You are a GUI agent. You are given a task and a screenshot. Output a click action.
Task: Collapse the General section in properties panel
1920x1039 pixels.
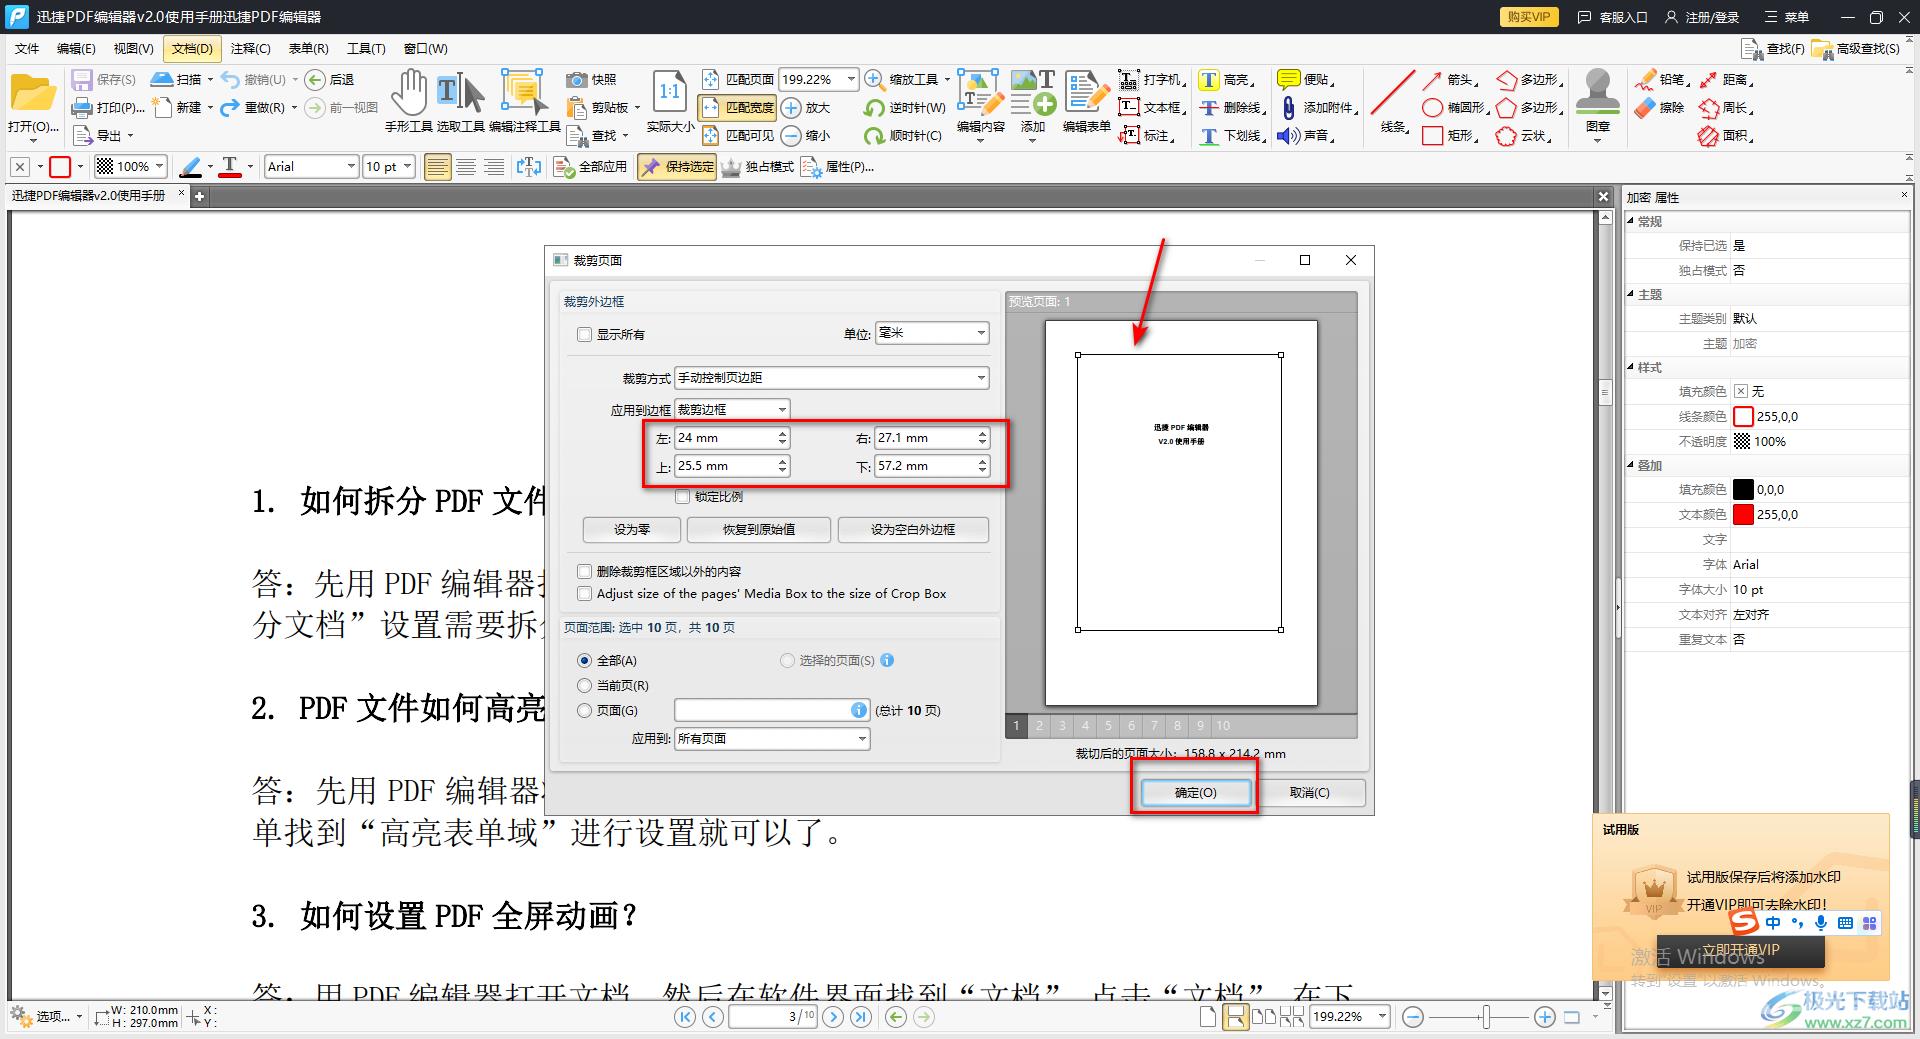(1632, 222)
